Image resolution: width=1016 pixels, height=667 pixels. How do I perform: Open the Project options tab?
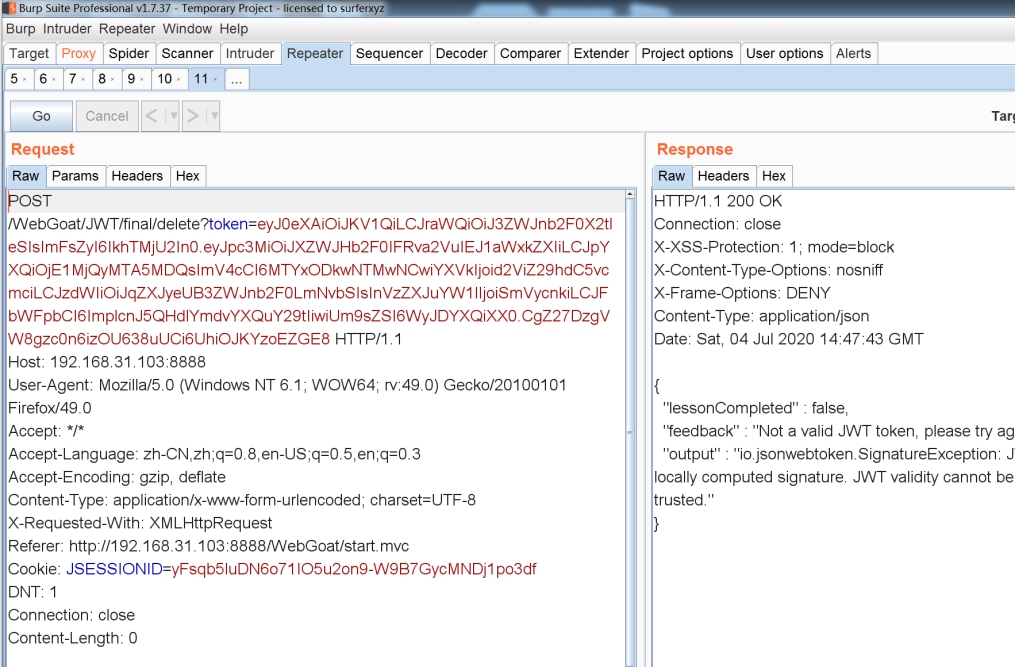click(x=687, y=53)
